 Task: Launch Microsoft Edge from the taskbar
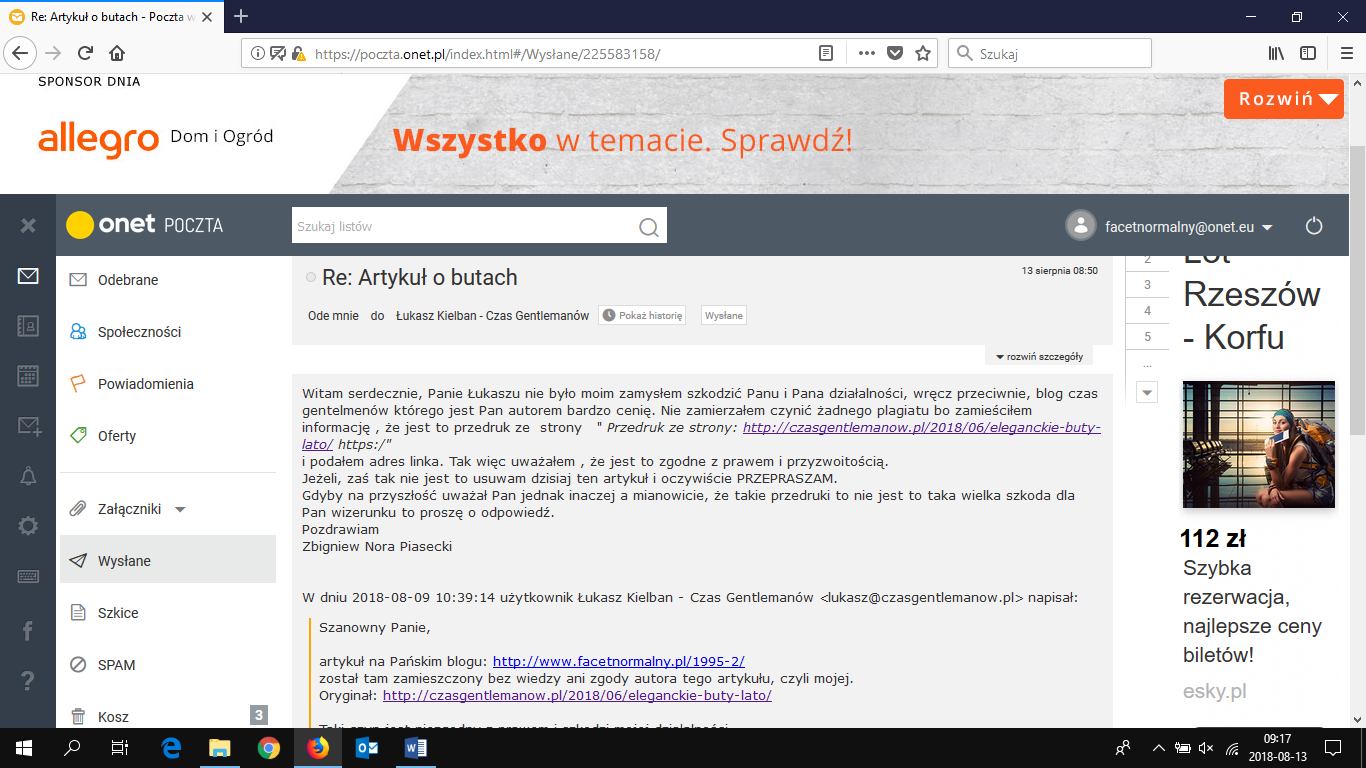[x=170, y=747]
